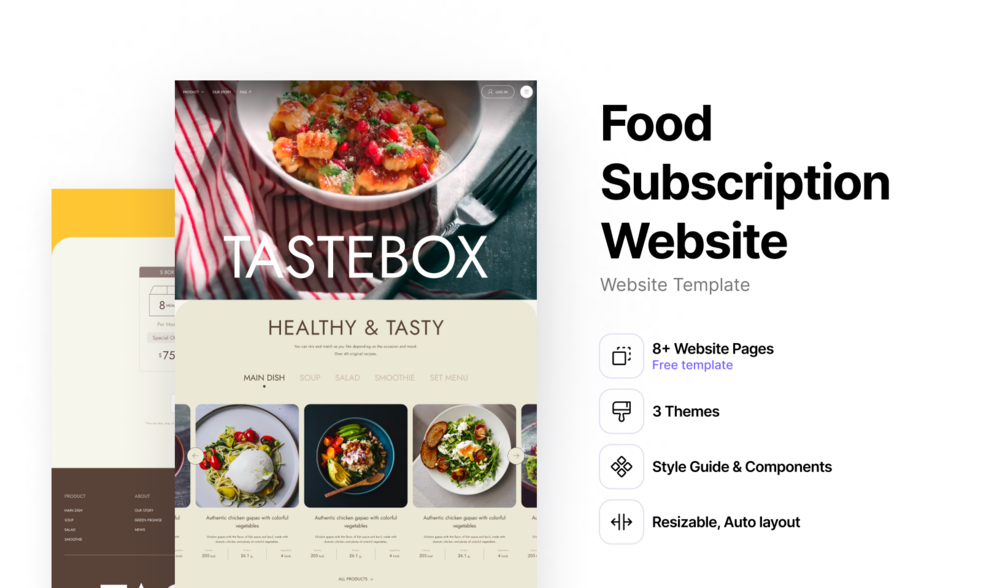The image size is (1005, 588).
Task: Click the website pages frame icon
Action: [x=622, y=356]
